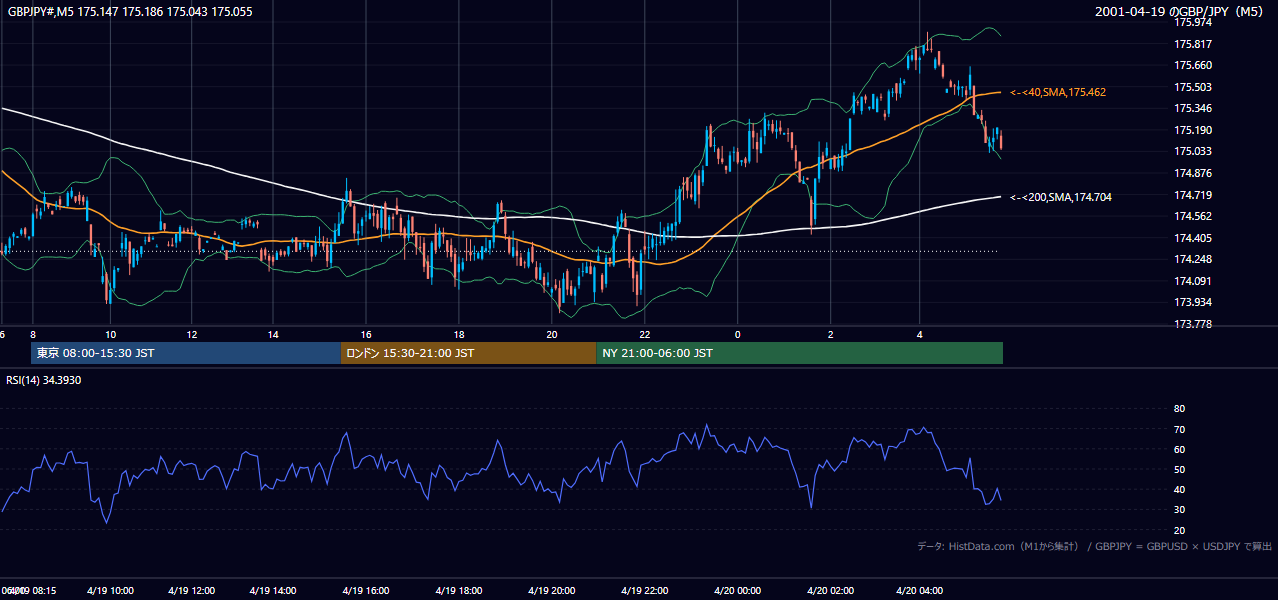Screen dimensions: 1278x600
Task: Click the 4/19 22:00 date axis label
Action: 645,590
